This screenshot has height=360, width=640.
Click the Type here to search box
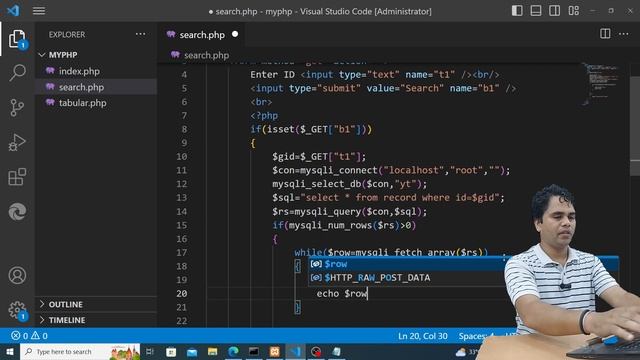(80, 351)
